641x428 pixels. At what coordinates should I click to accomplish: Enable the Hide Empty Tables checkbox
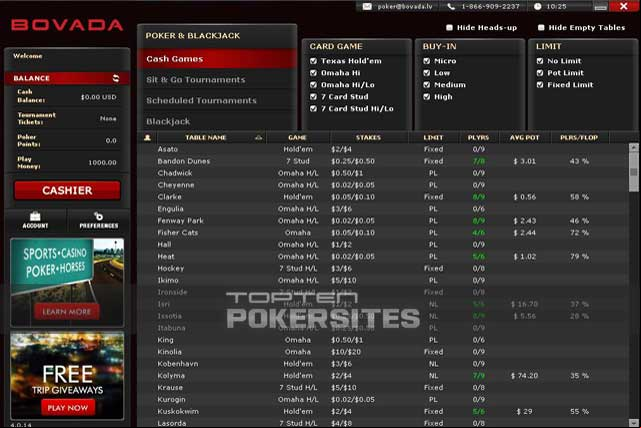[541, 27]
